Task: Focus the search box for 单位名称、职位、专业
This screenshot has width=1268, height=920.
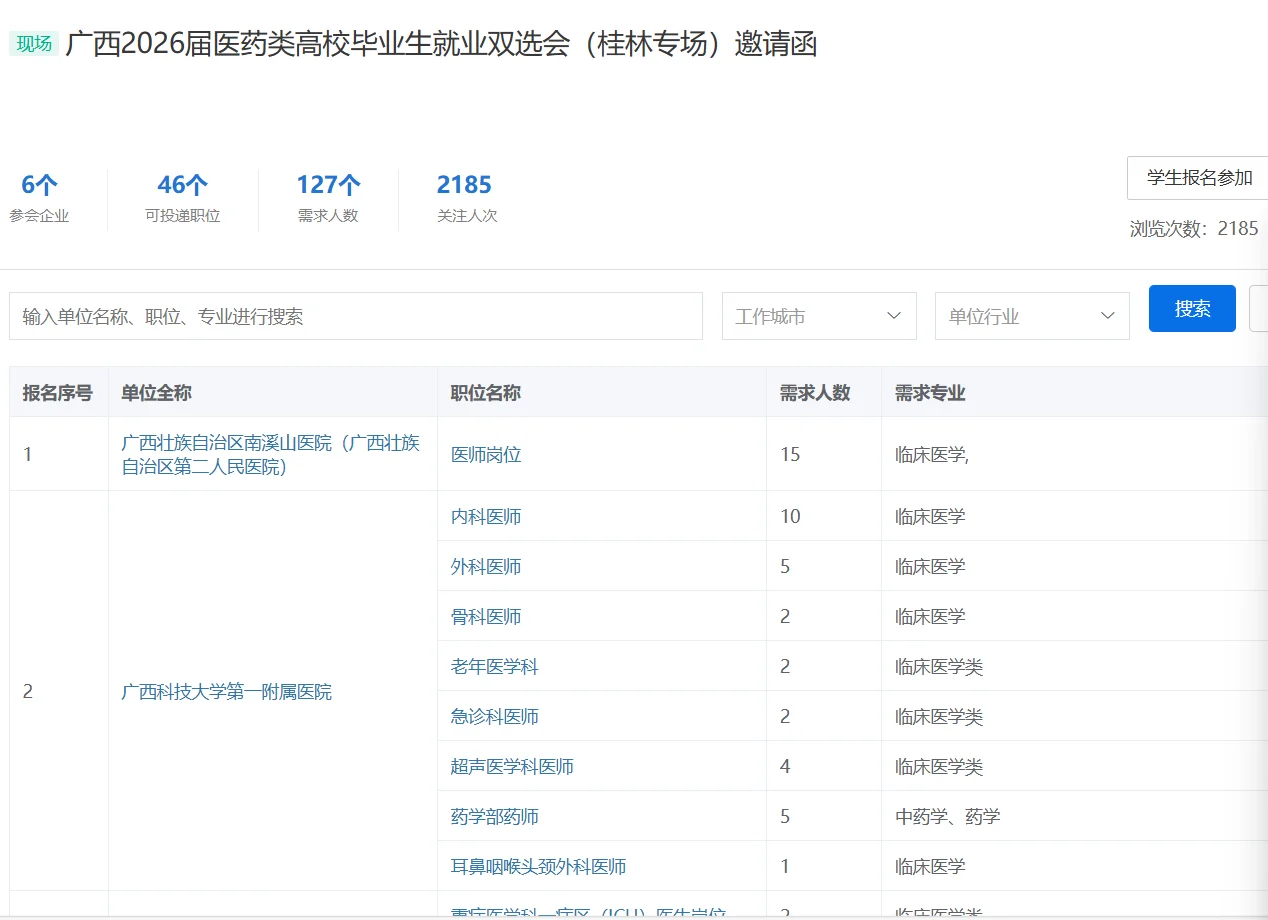Action: tap(356, 316)
